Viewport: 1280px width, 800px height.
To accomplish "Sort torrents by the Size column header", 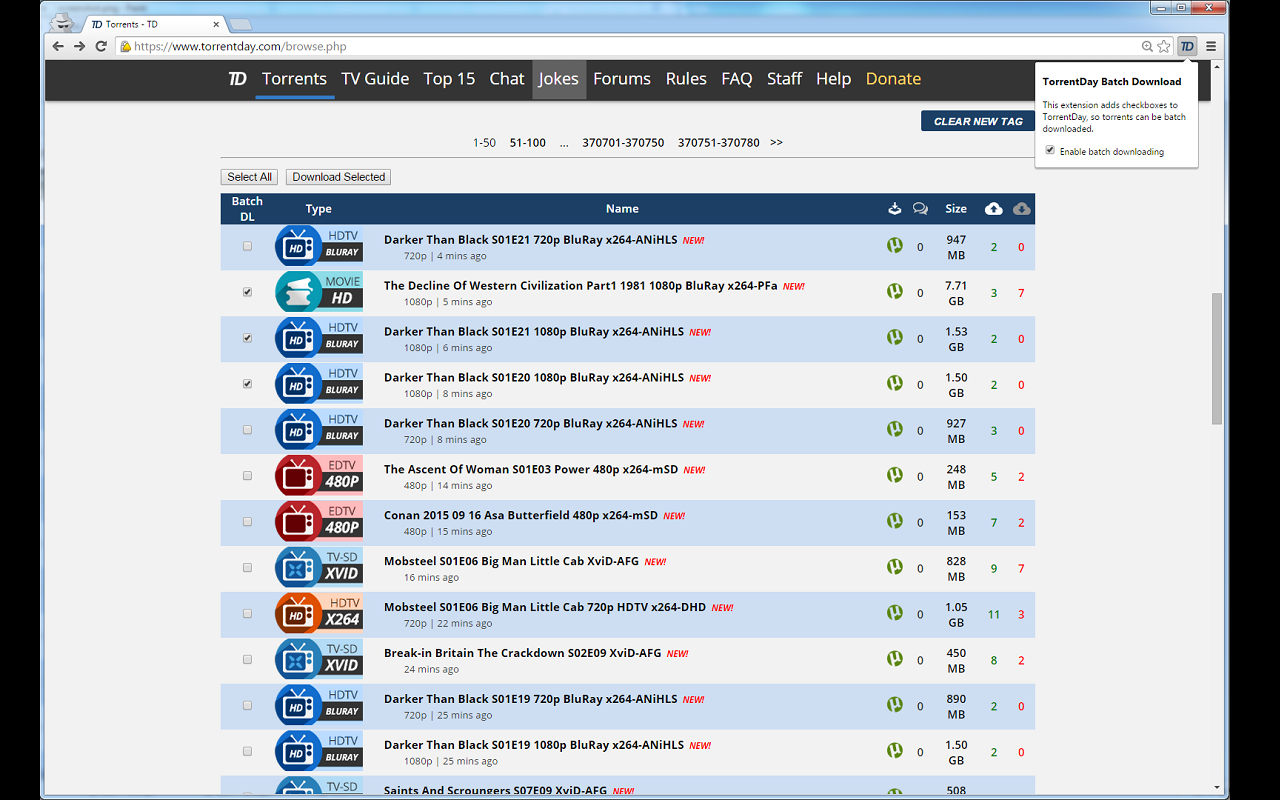I will (956, 209).
